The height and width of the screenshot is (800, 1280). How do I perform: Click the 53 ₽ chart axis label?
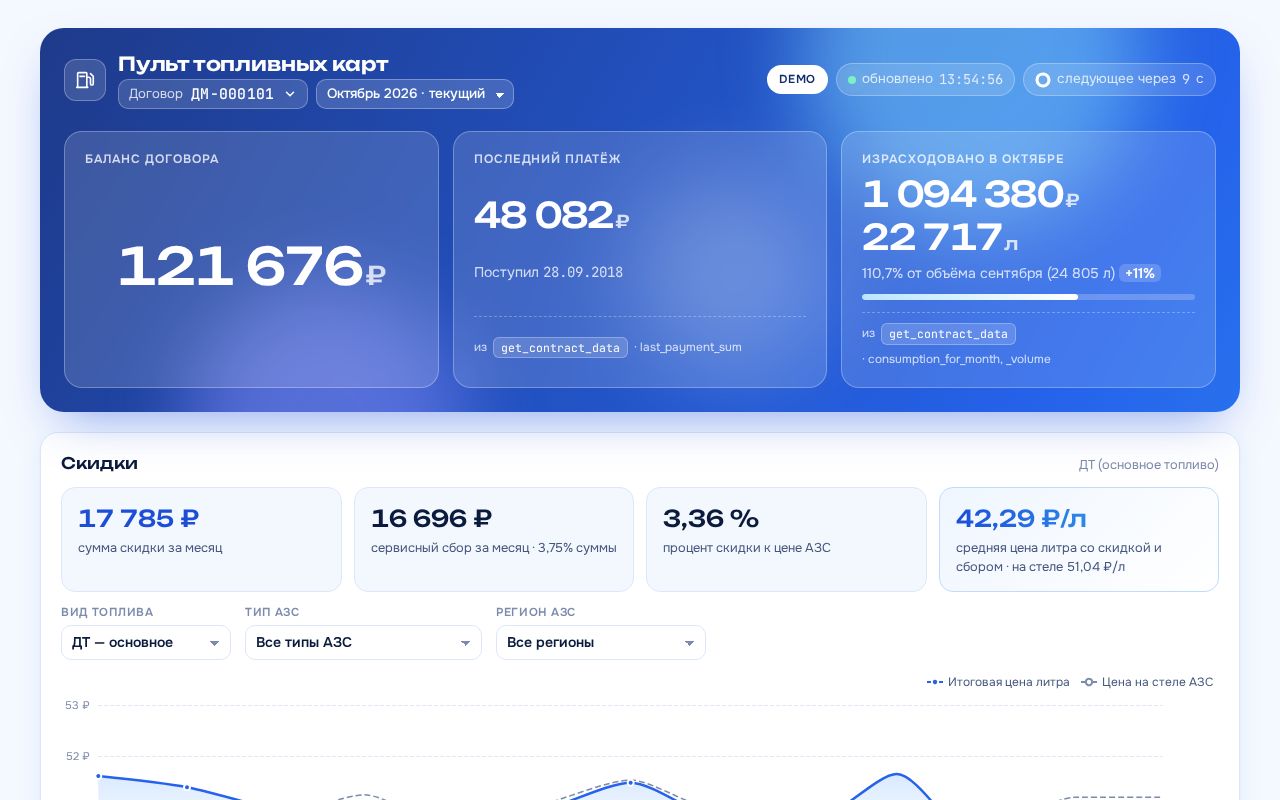click(78, 705)
